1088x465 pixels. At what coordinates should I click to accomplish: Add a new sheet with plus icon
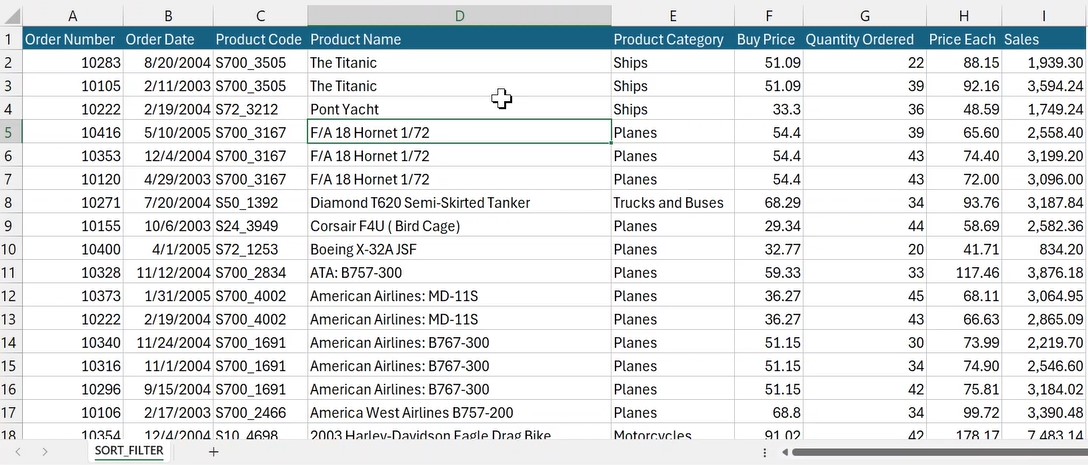213,452
